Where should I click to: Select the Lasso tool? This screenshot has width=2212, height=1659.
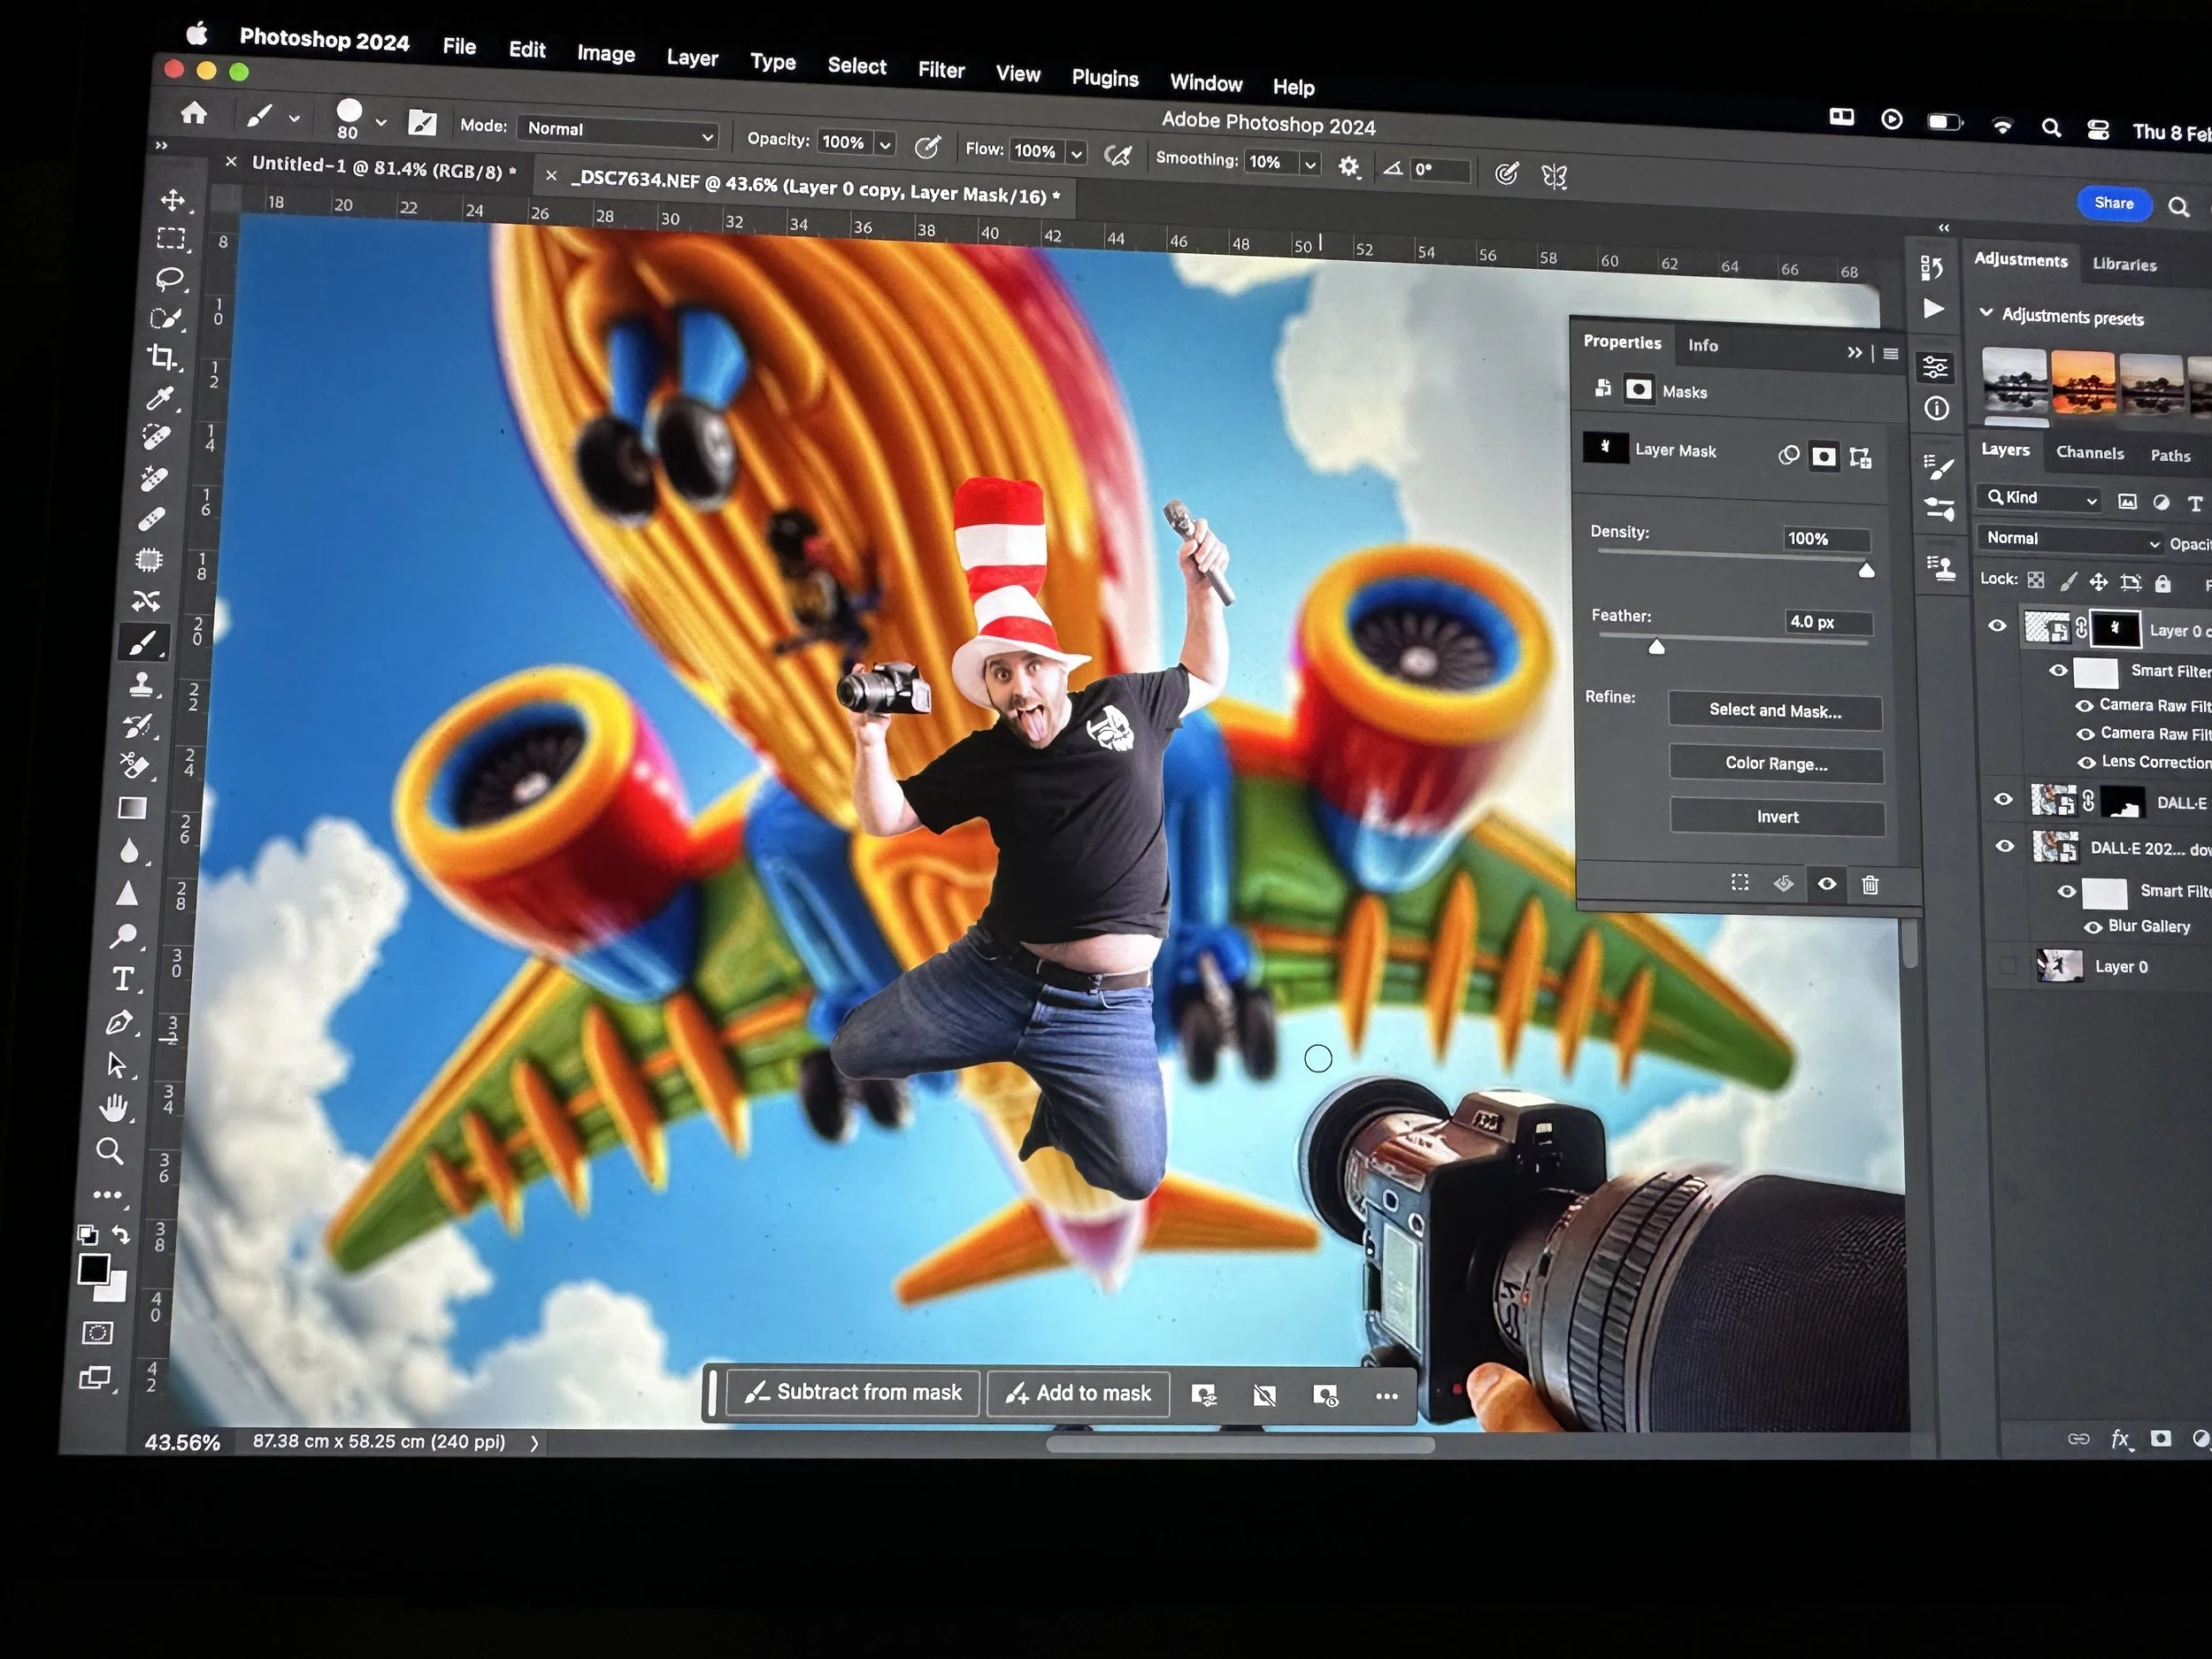168,279
